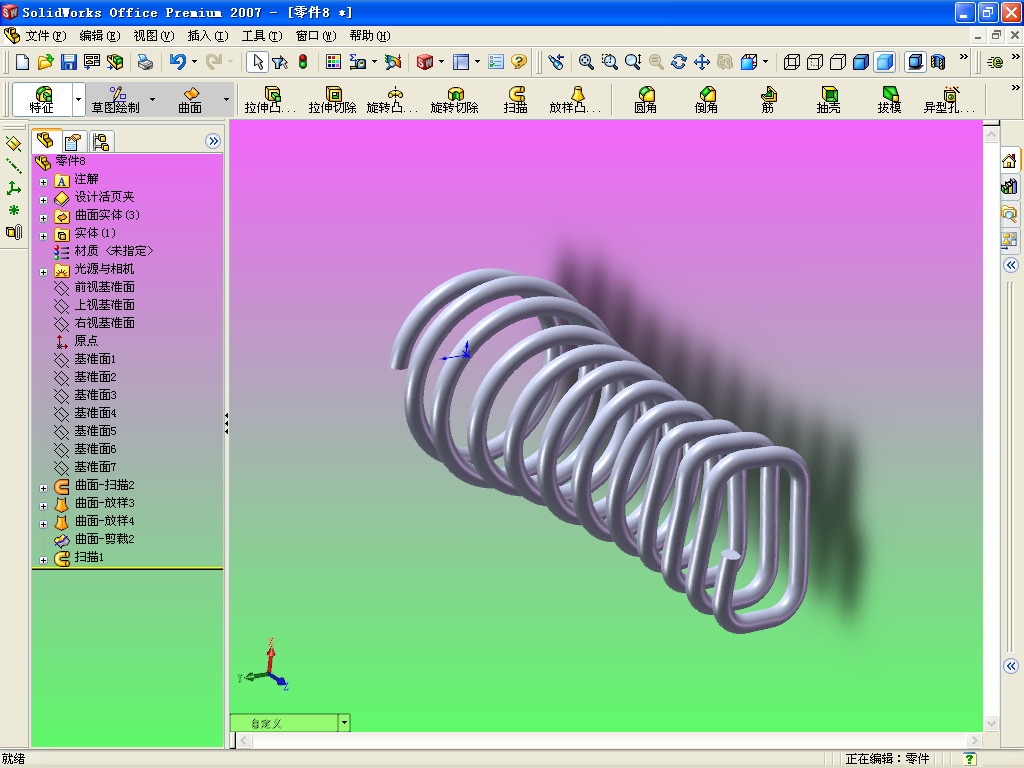Switch to Shaded With Edges display
The width and height of the screenshot is (1024, 768).
coord(861,62)
